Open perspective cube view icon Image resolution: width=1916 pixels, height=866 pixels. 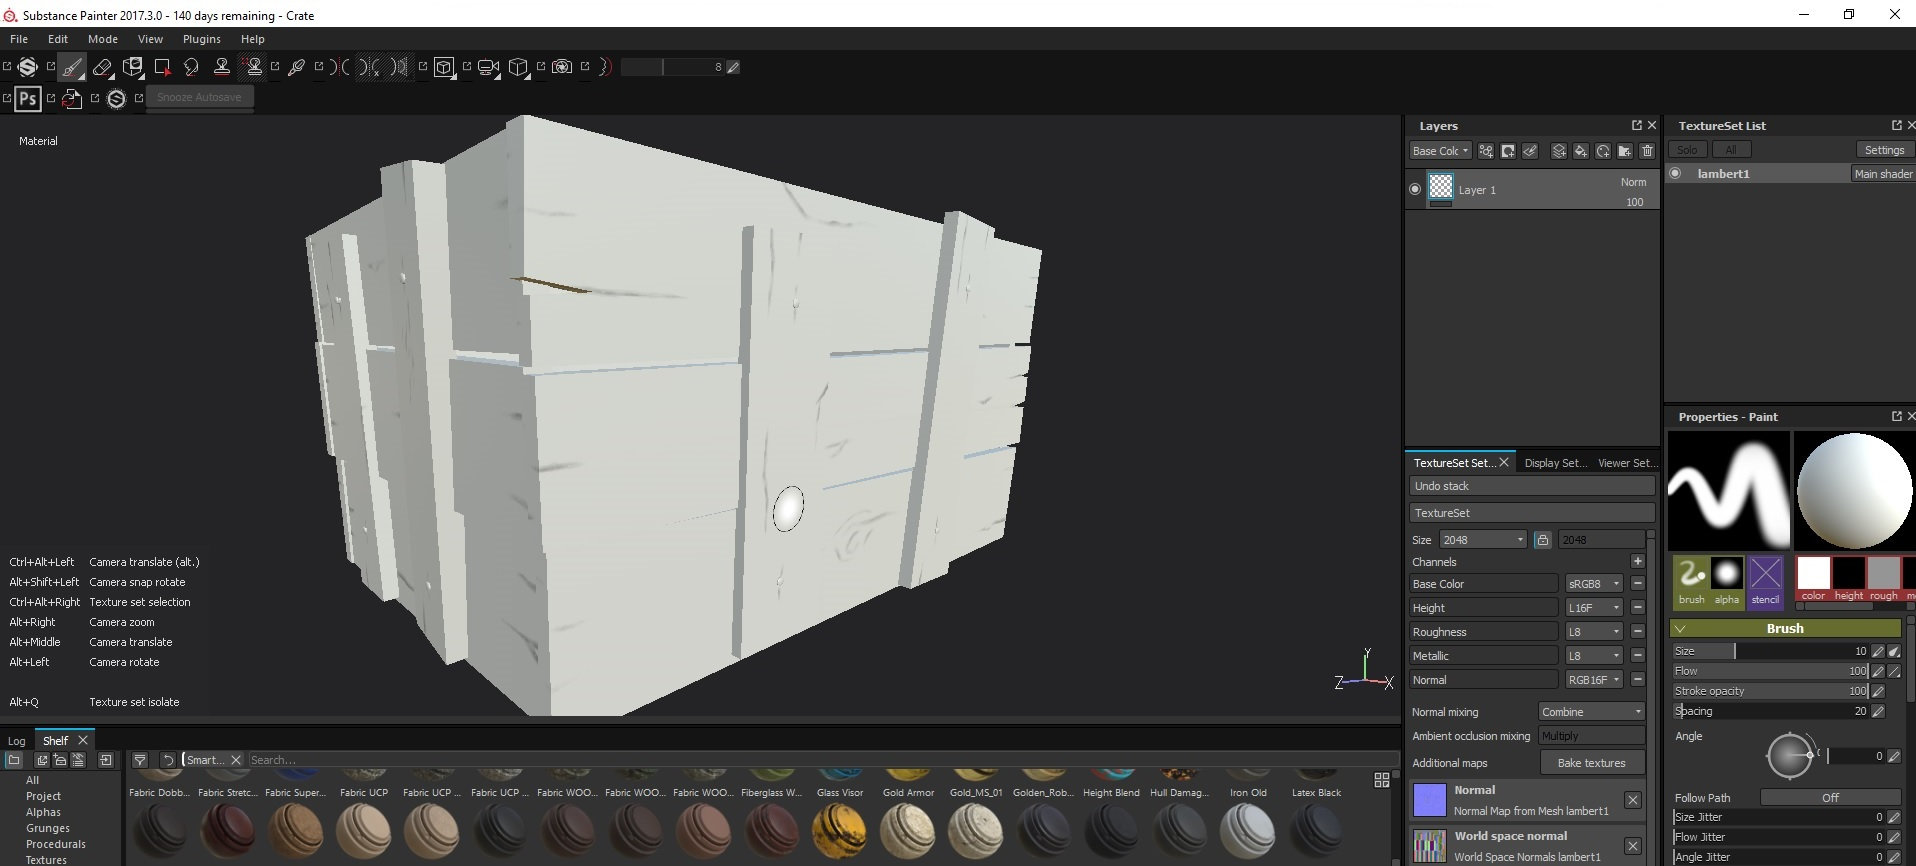(518, 67)
